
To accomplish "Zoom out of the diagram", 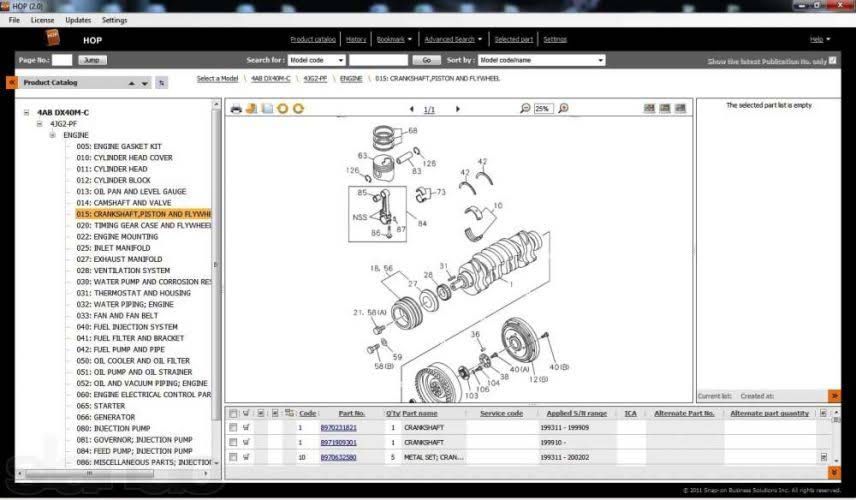I will tap(525, 108).
